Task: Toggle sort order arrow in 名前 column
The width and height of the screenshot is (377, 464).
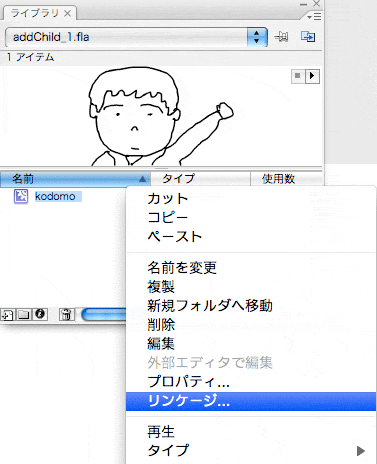Action: pos(142,179)
